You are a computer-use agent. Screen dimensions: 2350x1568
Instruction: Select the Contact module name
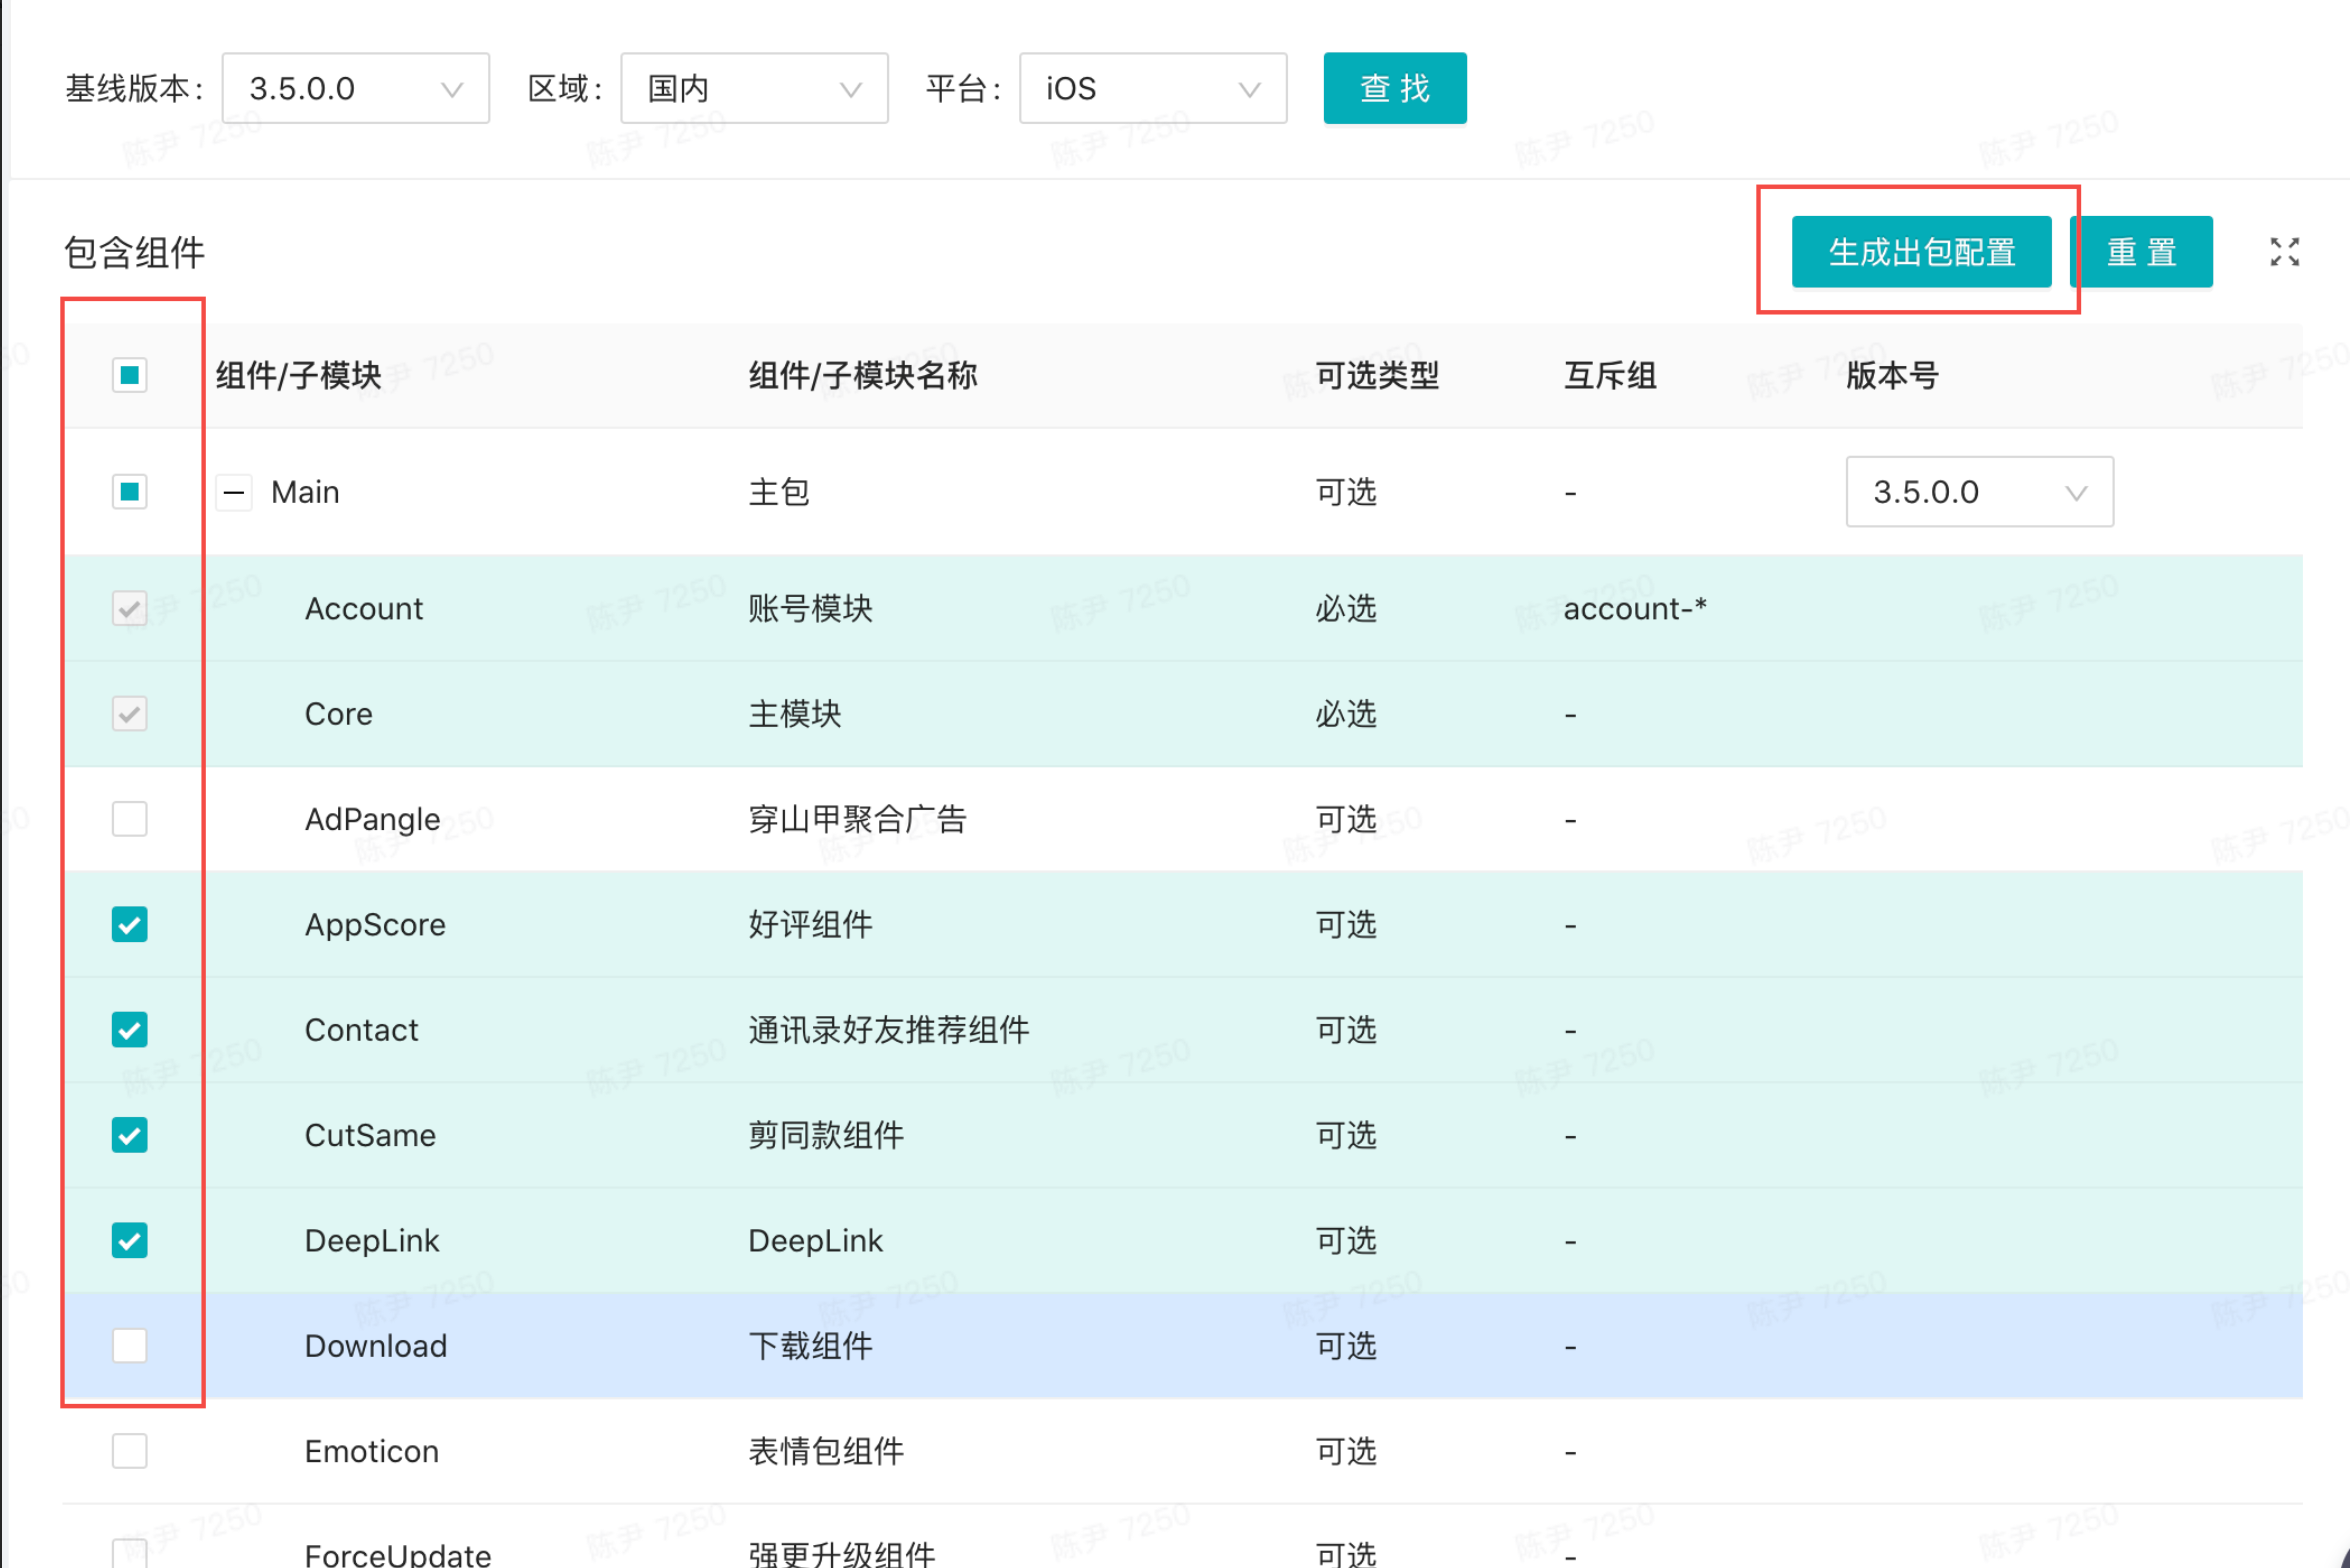coord(362,1030)
